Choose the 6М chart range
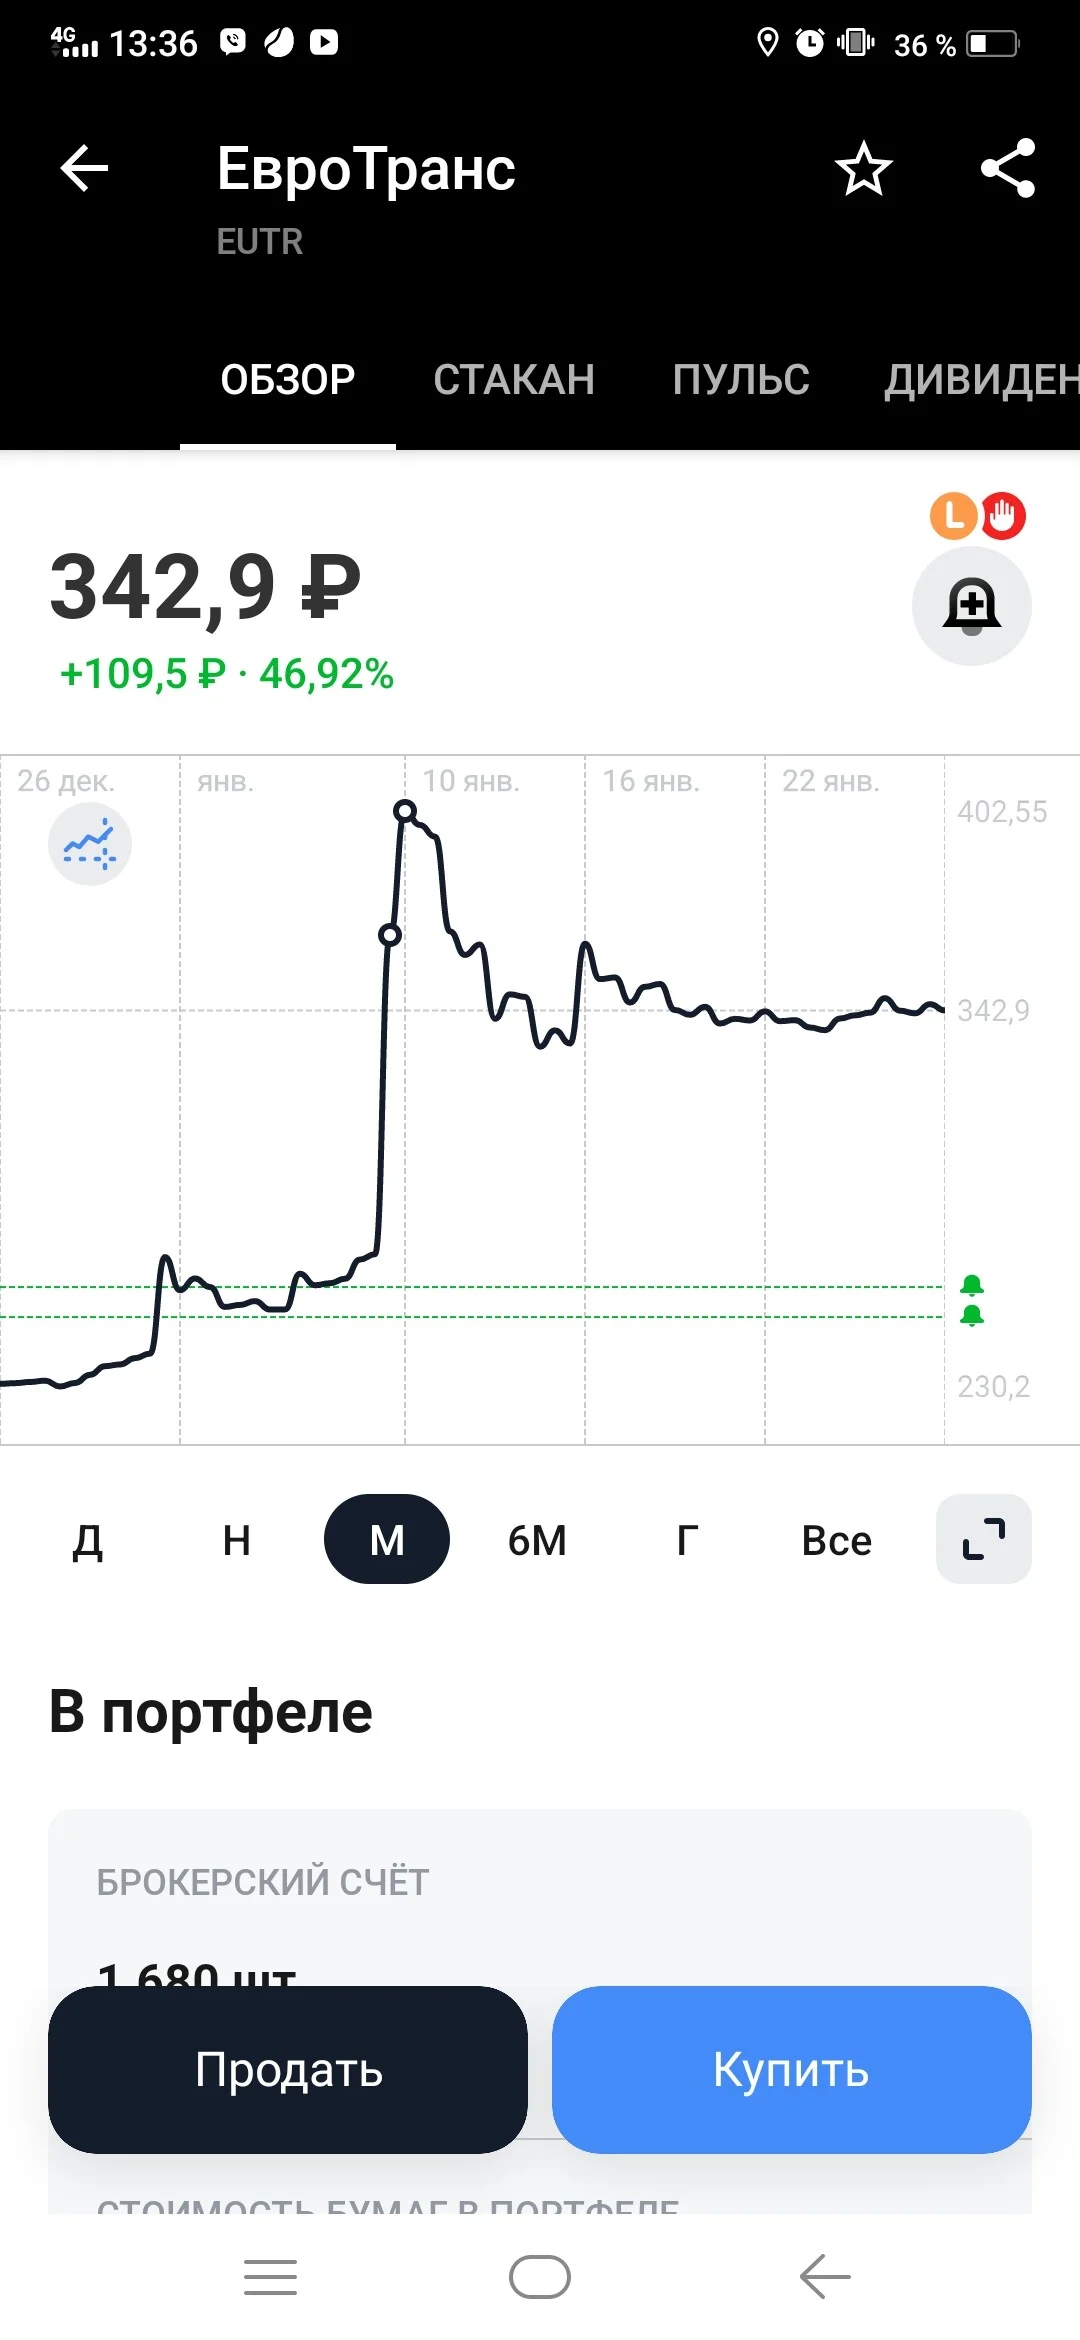 537,1540
